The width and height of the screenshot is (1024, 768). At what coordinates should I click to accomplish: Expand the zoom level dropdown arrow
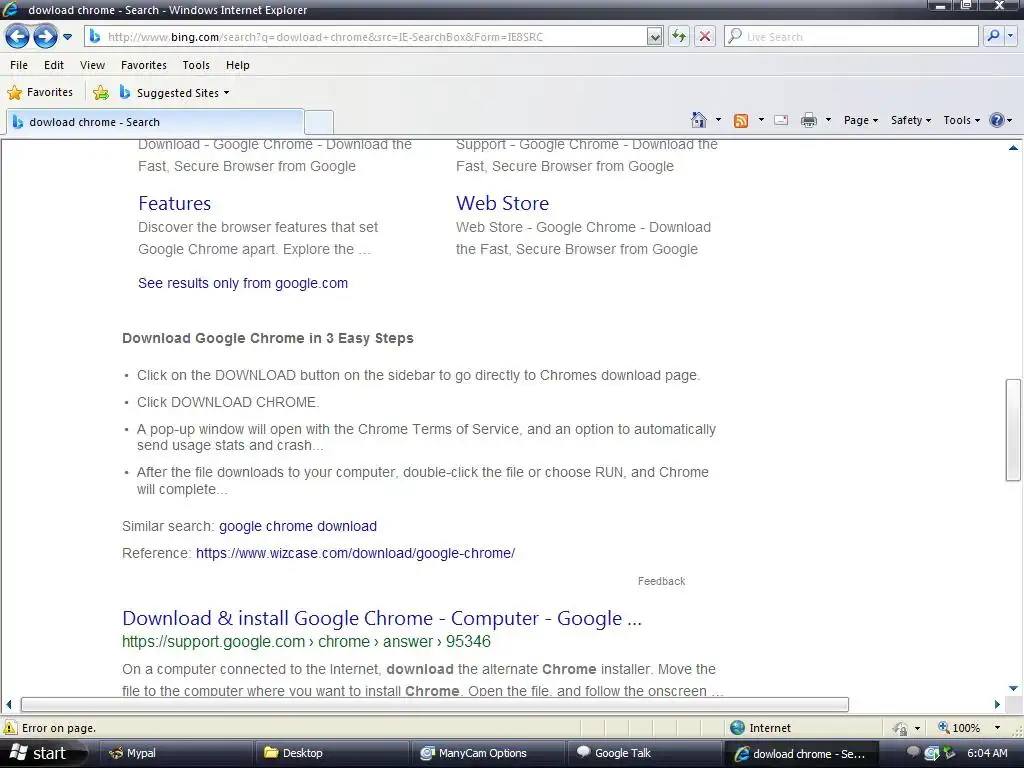[x=997, y=728]
